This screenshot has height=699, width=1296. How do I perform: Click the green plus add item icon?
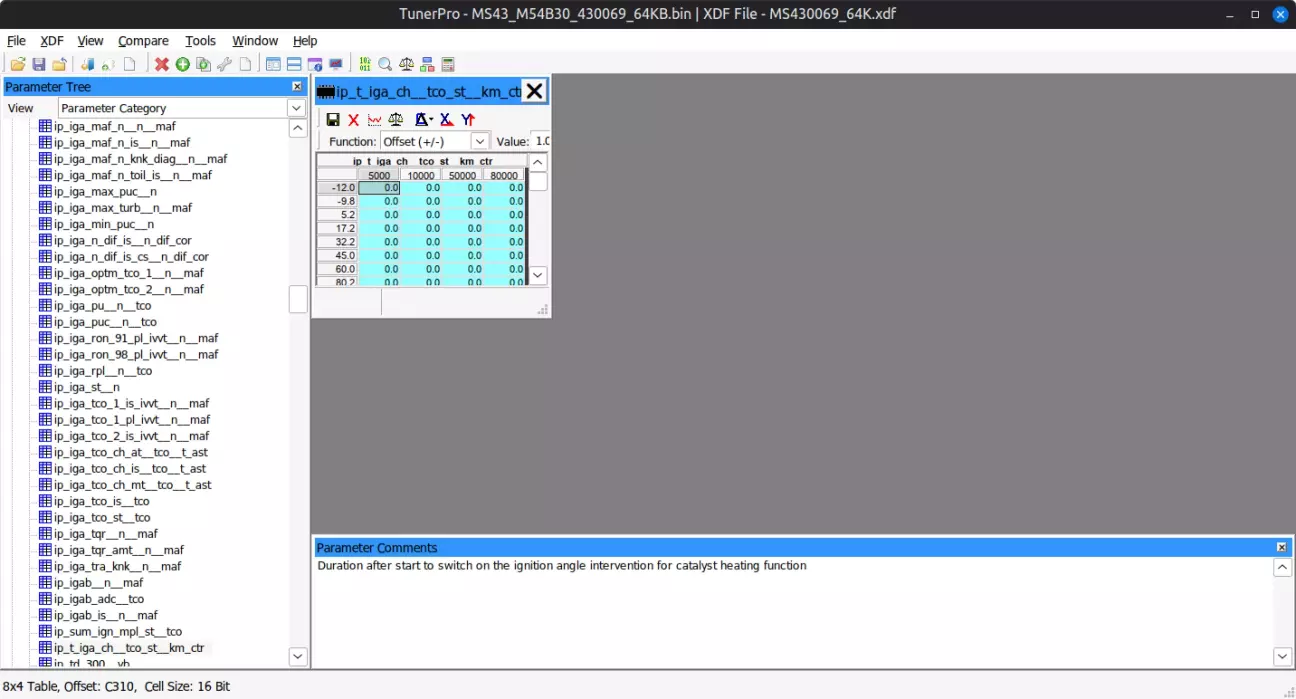click(x=183, y=64)
